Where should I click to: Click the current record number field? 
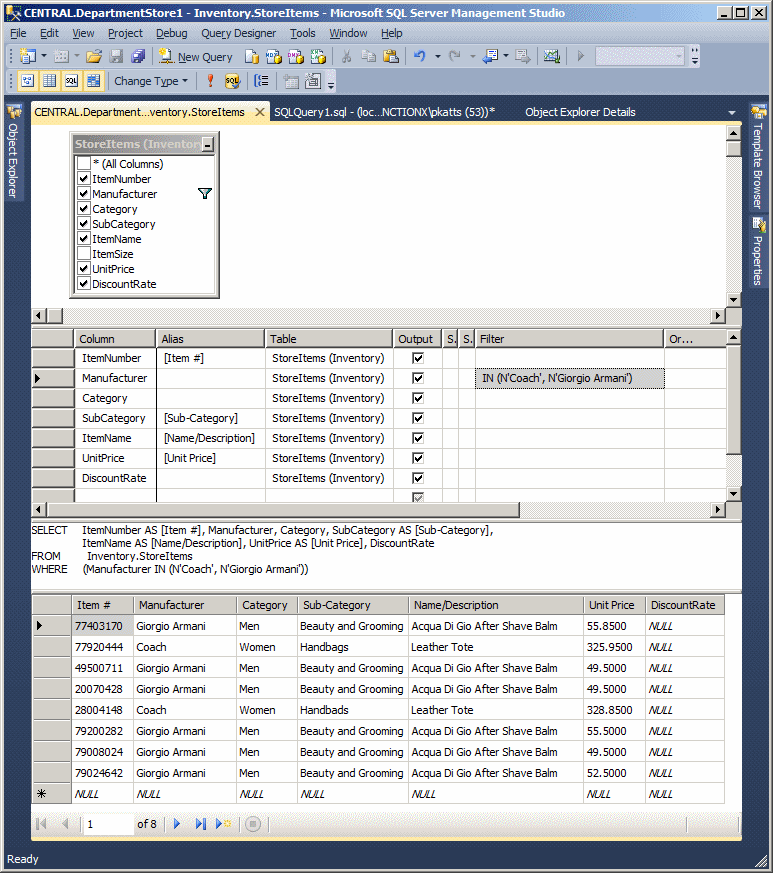[109, 824]
